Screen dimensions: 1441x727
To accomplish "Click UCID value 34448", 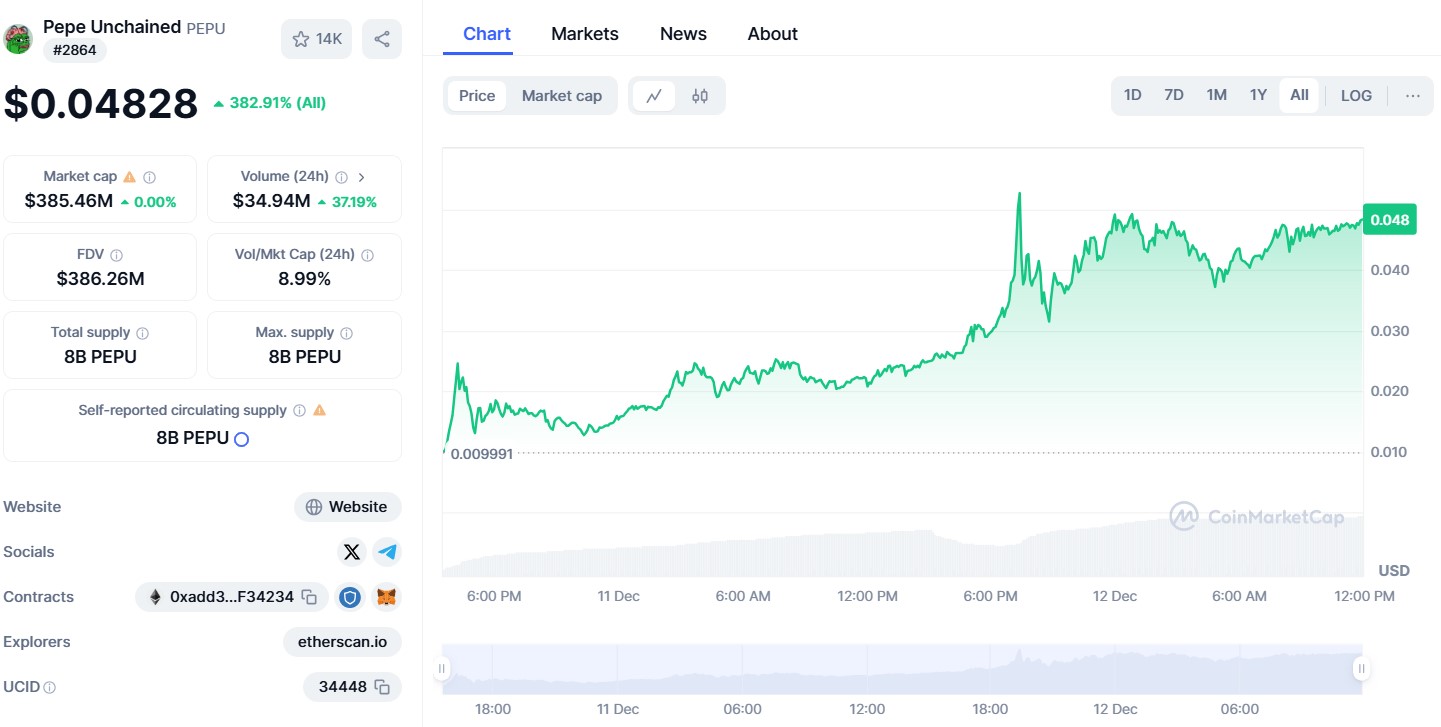I will (343, 687).
